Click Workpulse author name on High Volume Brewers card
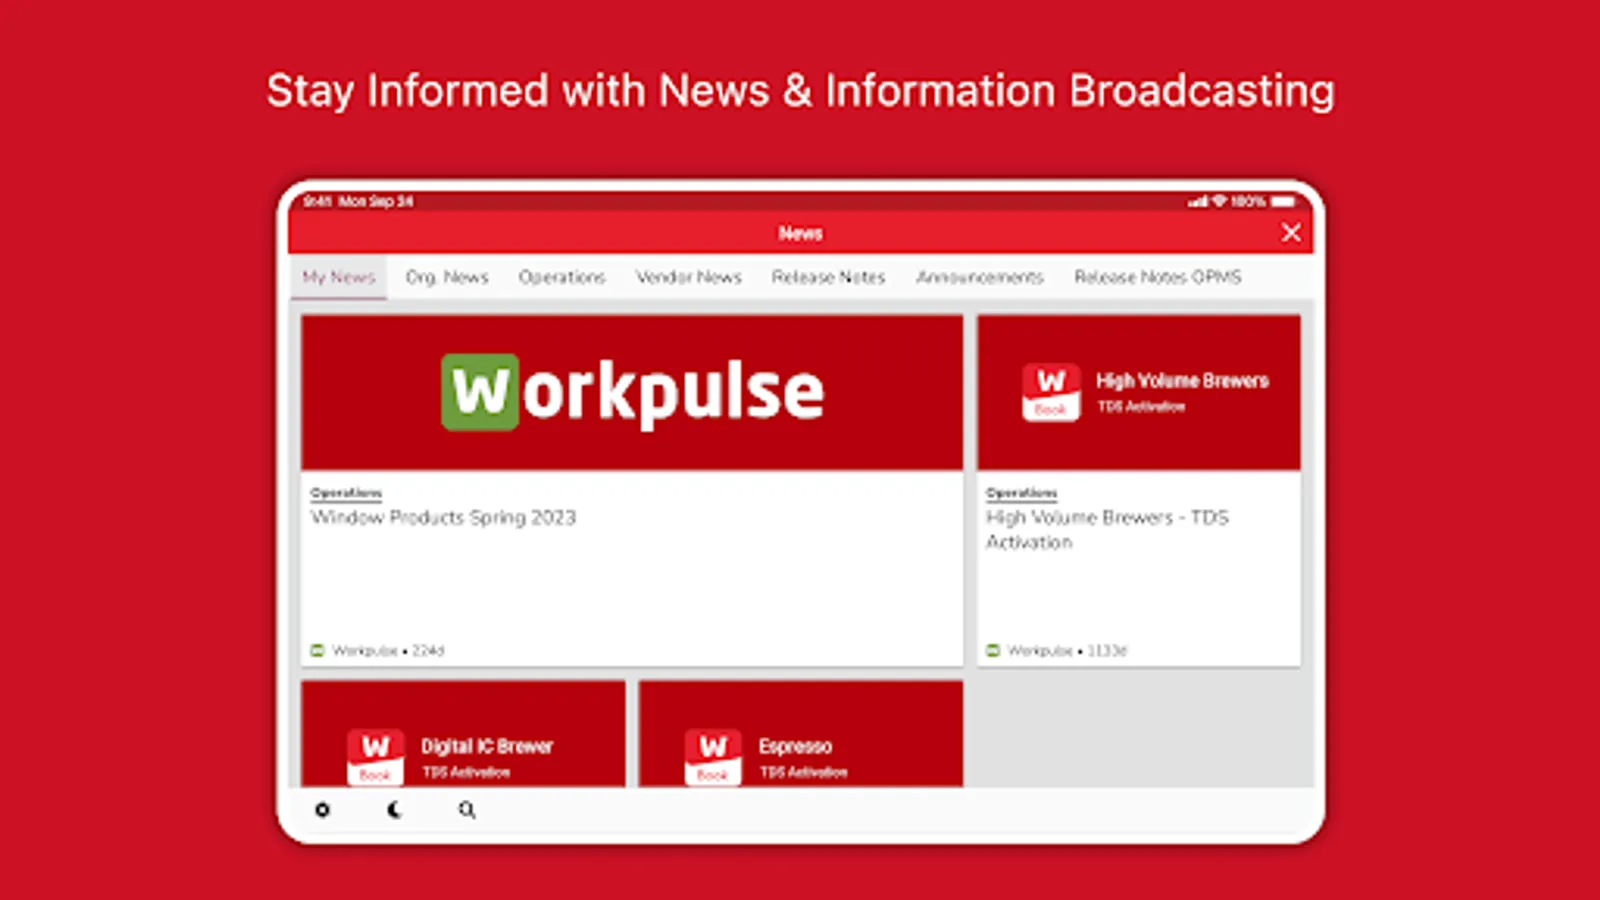1600x900 pixels. [x=1040, y=651]
